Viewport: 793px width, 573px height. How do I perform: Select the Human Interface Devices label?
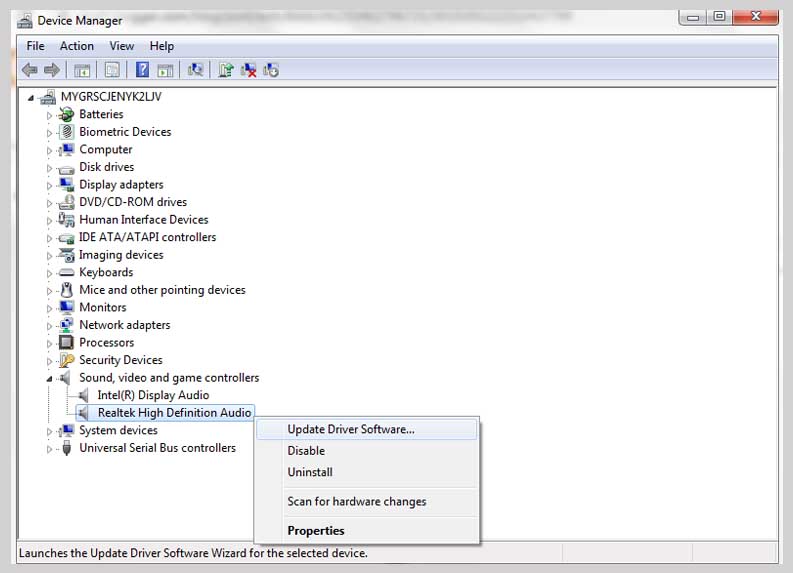pos(144,219)
